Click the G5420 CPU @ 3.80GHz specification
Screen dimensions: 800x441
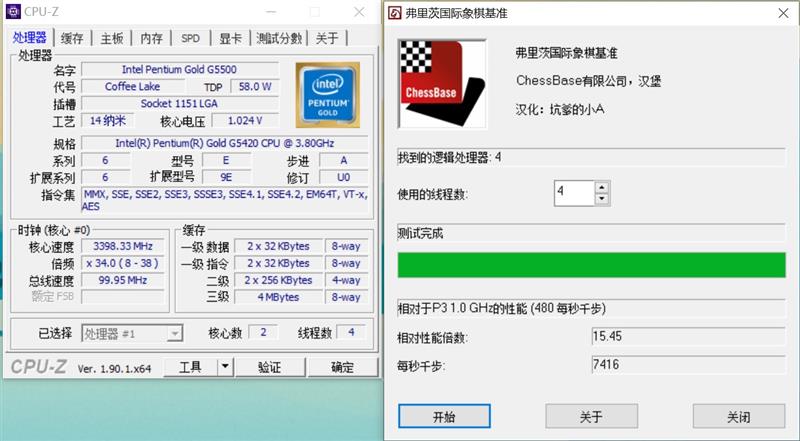(224, 143)
